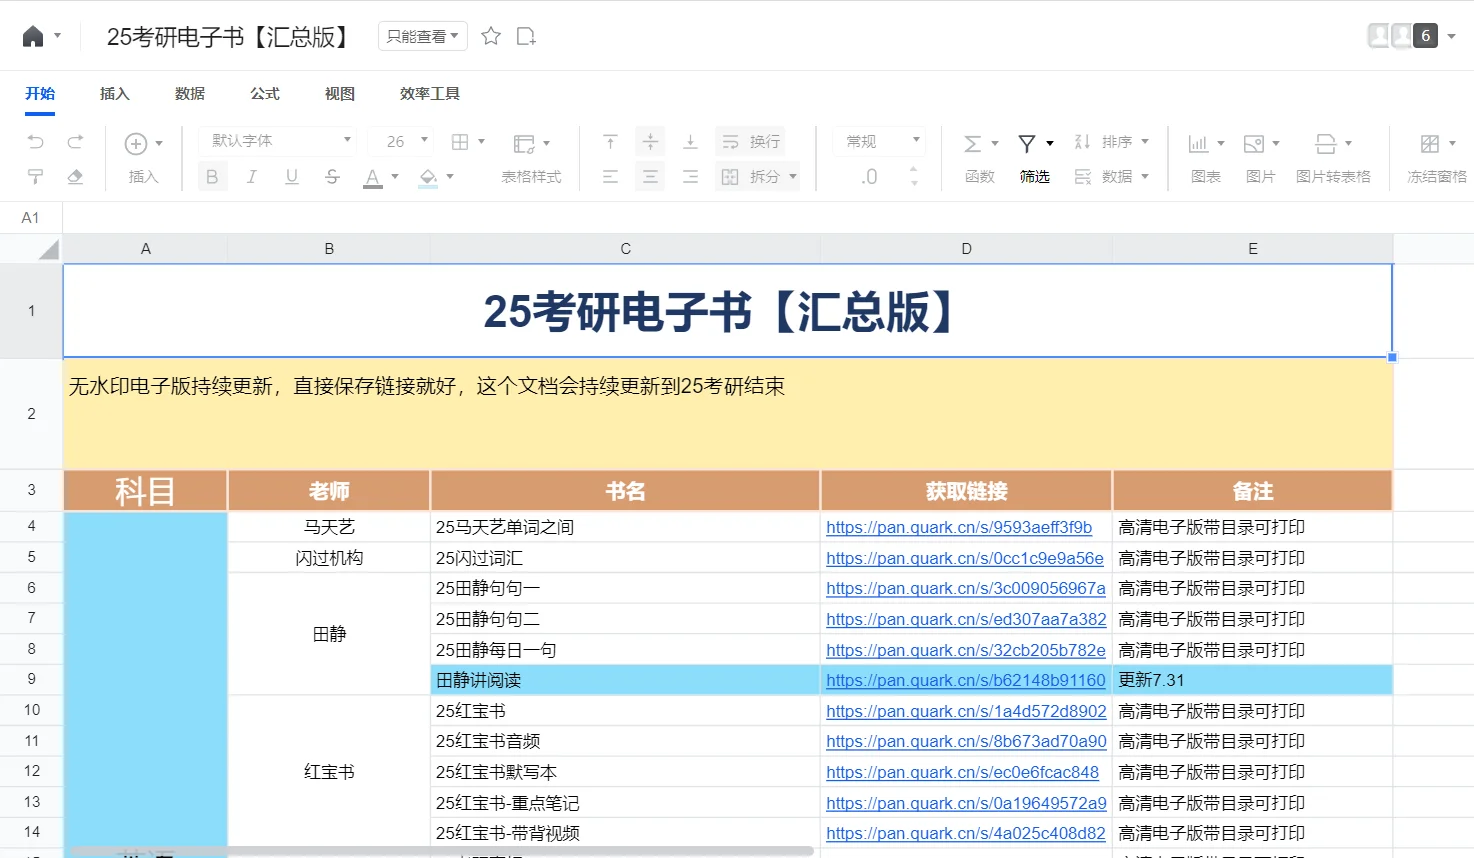Insert a chart (图表)
The height and width of the screenshot is (858, 1474).
1198,144
